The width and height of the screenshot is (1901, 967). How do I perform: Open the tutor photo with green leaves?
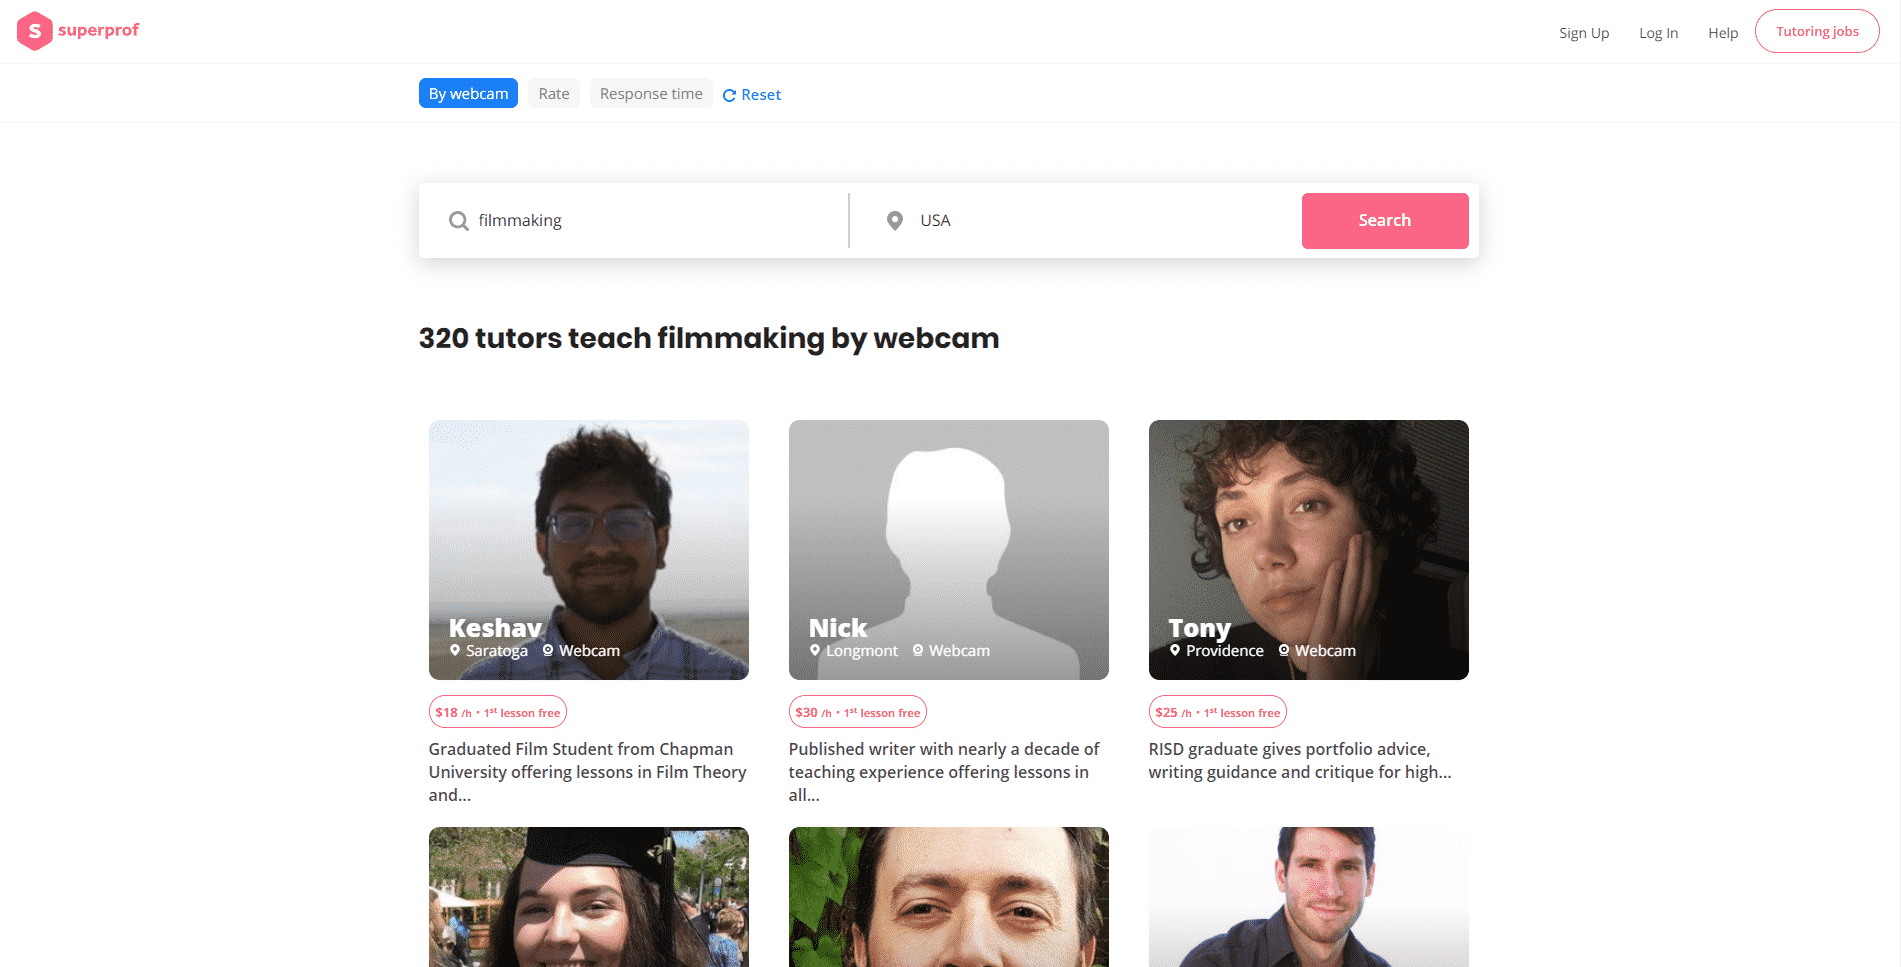tap(949, 897)
